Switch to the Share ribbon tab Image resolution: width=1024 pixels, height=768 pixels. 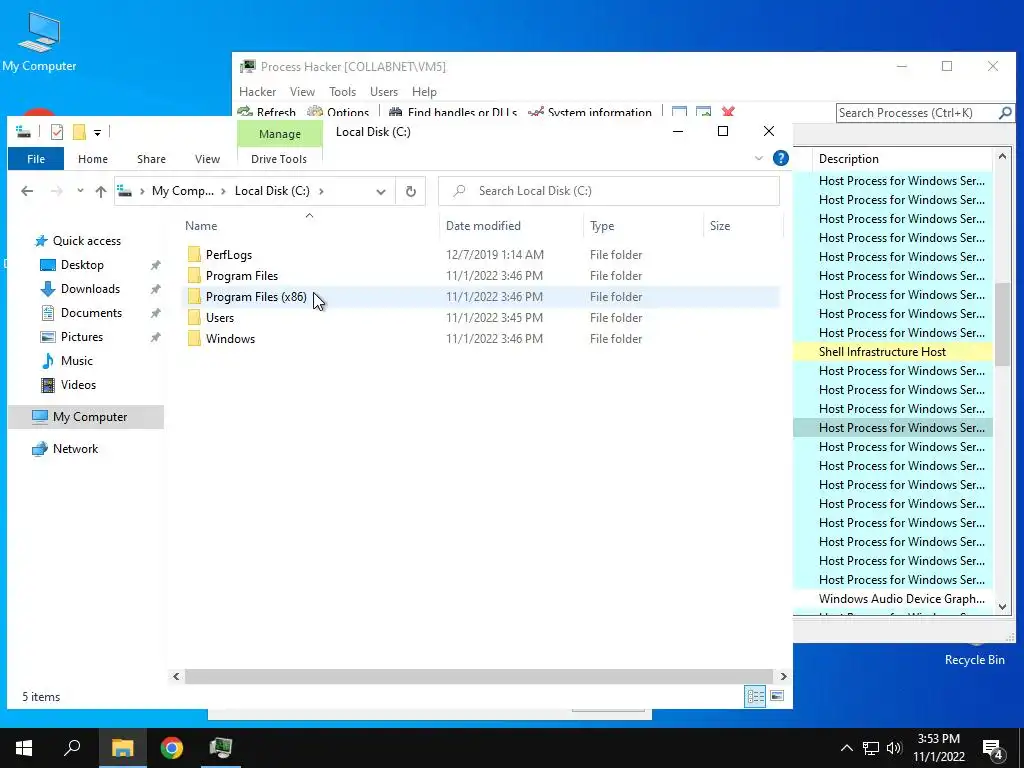151,159
